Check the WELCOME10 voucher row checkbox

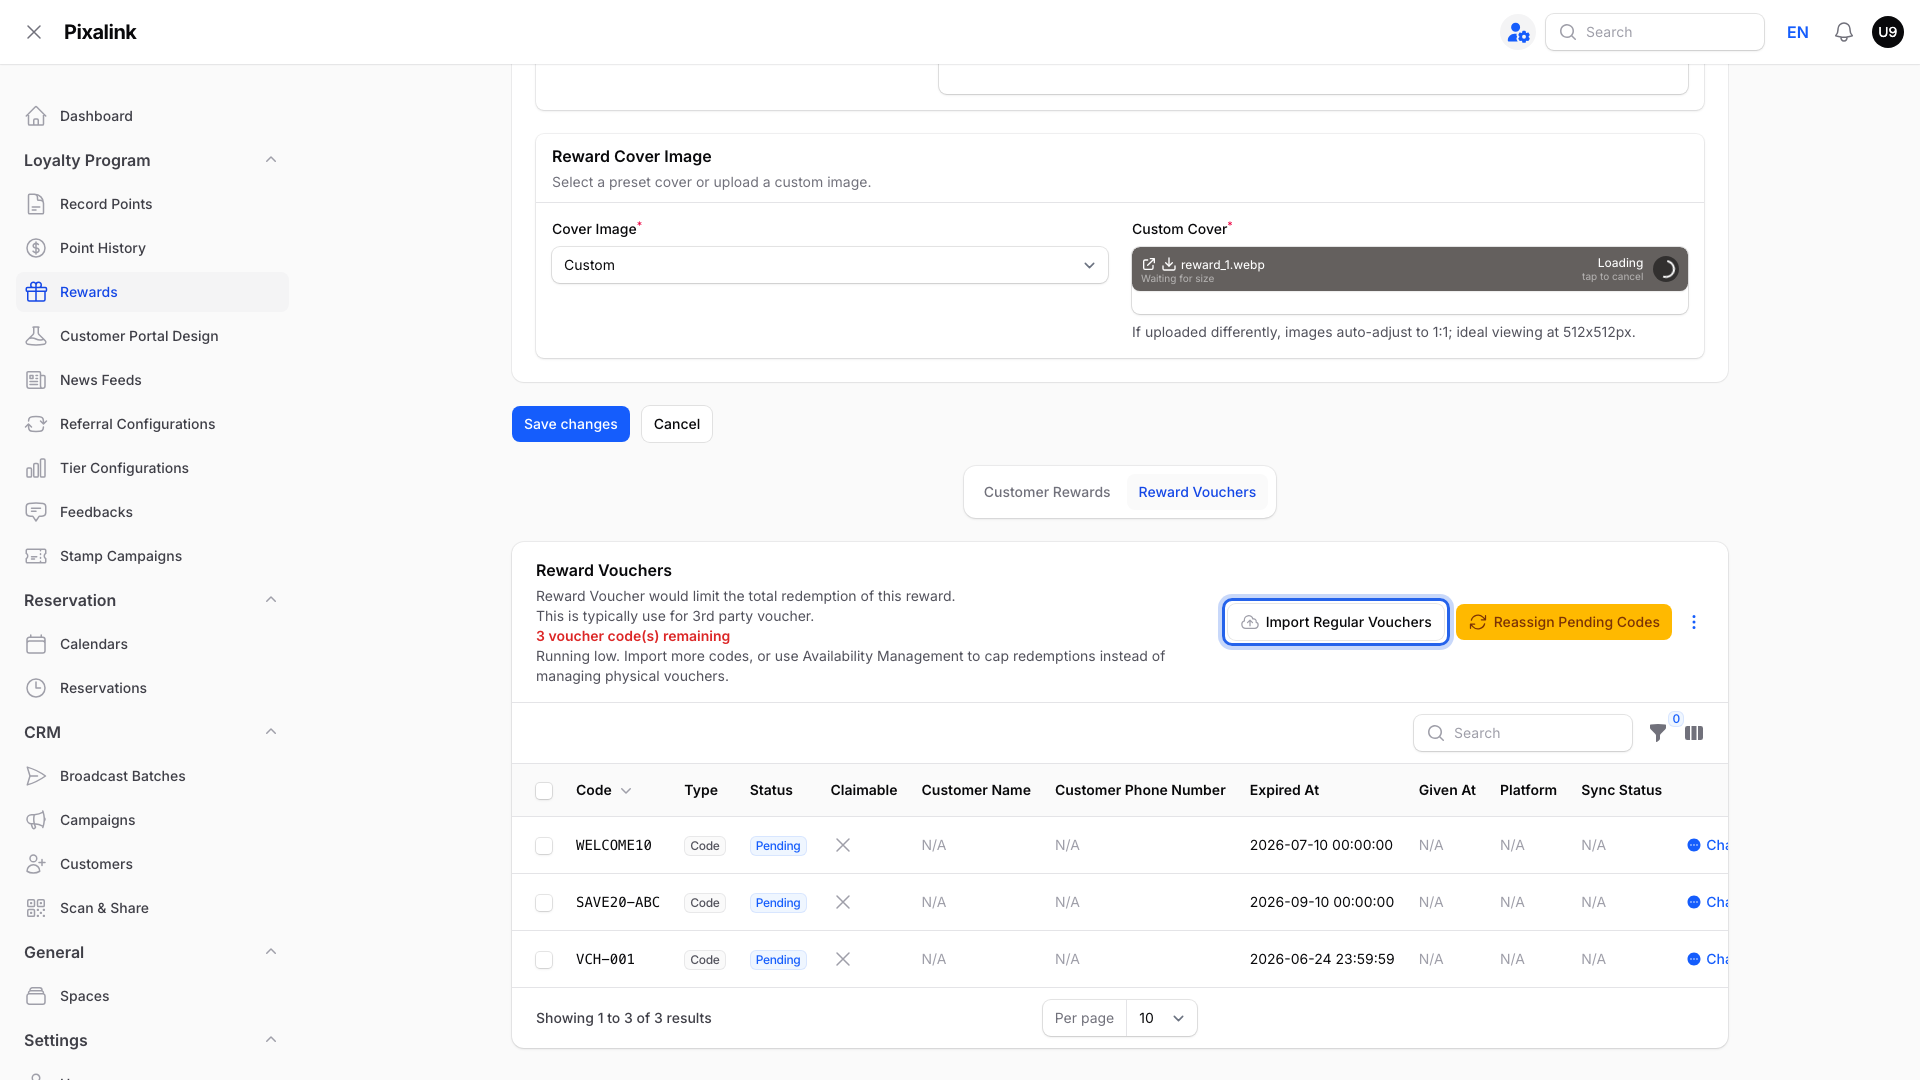click(x=544, y=846)
